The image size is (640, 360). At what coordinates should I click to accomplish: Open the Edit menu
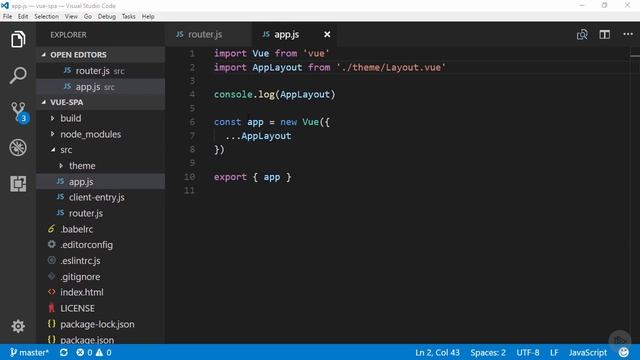[23, 16]
